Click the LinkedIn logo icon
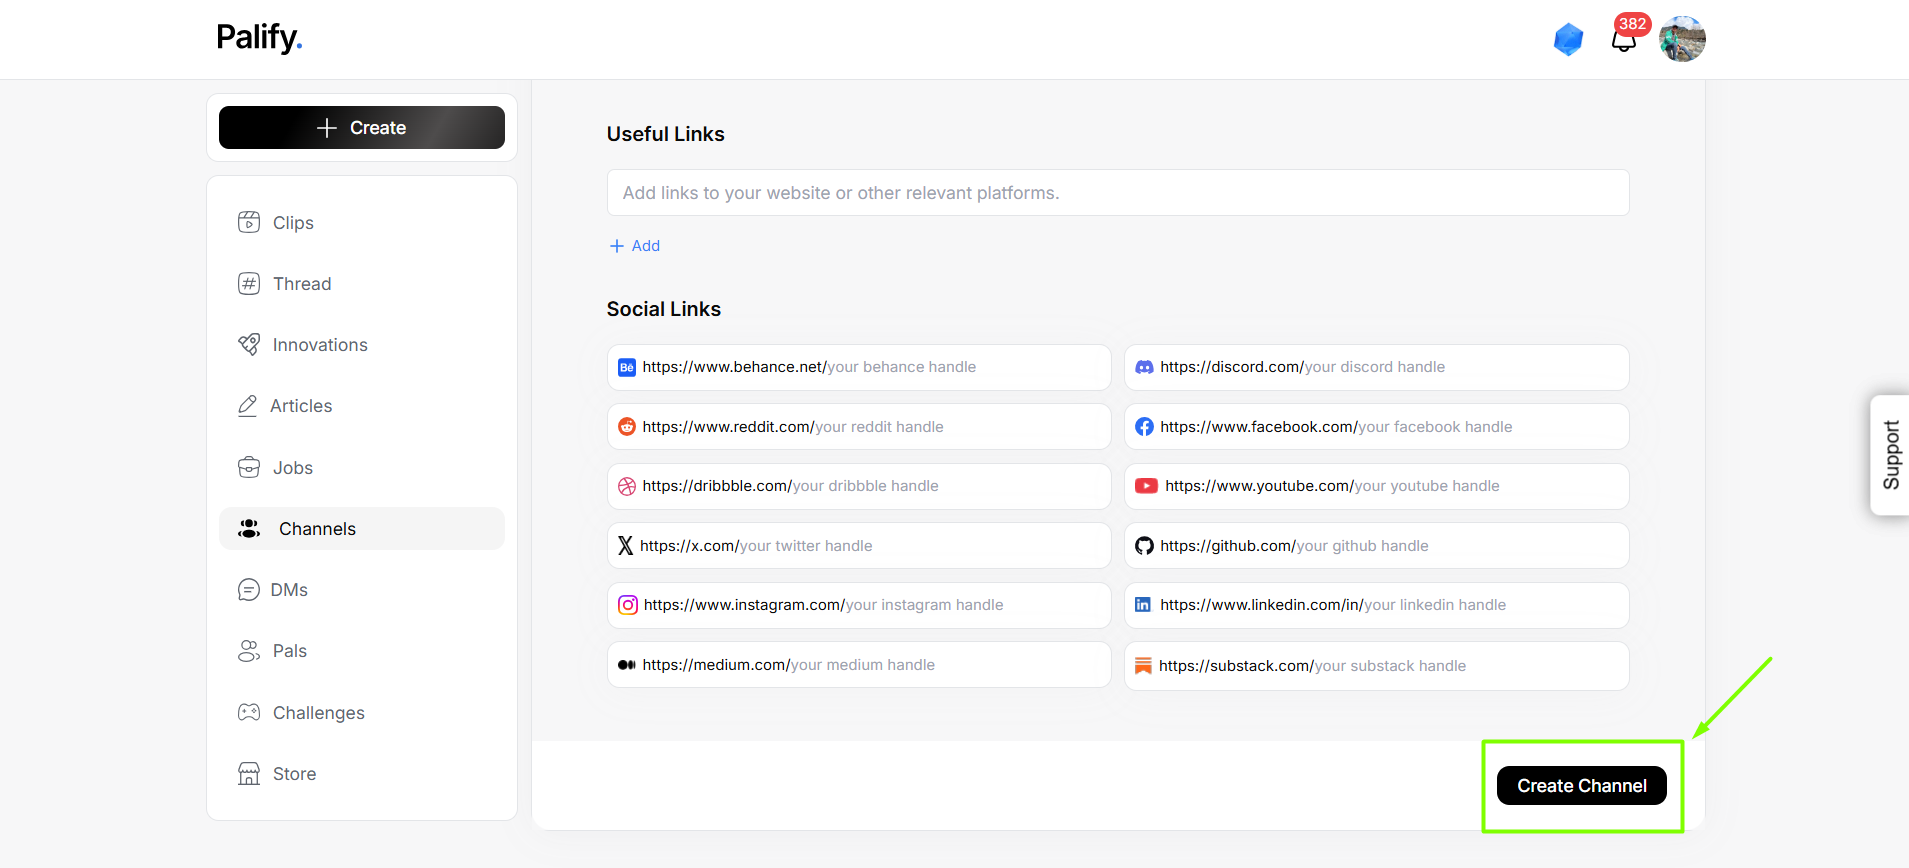Screen dimensions: 1909x868 pyautogui.click(x=1143, y=605)
